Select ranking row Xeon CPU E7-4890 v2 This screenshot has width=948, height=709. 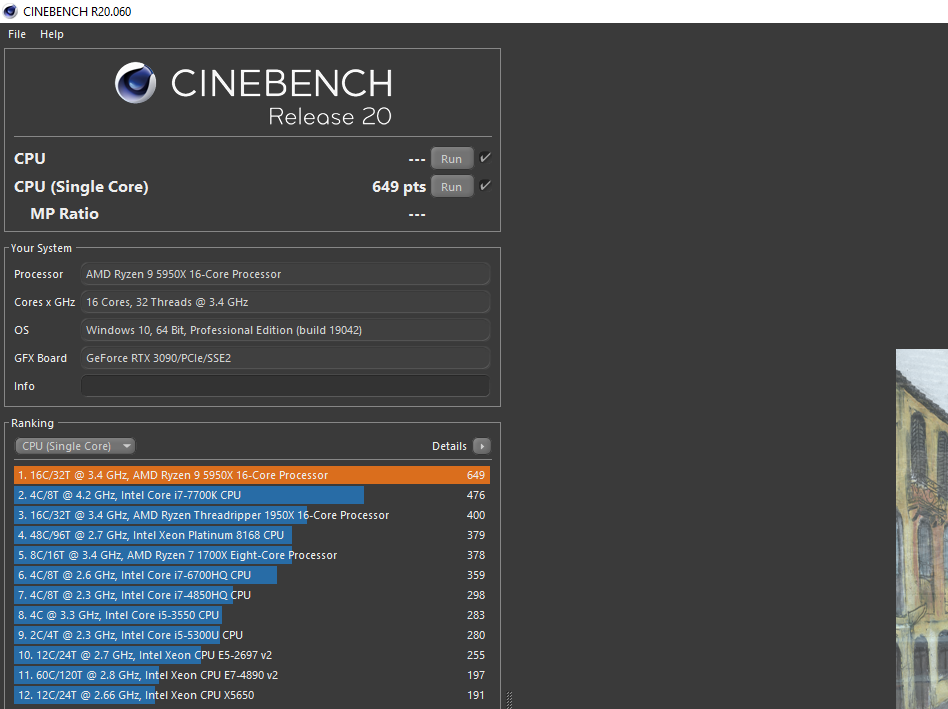click(252, 675)
